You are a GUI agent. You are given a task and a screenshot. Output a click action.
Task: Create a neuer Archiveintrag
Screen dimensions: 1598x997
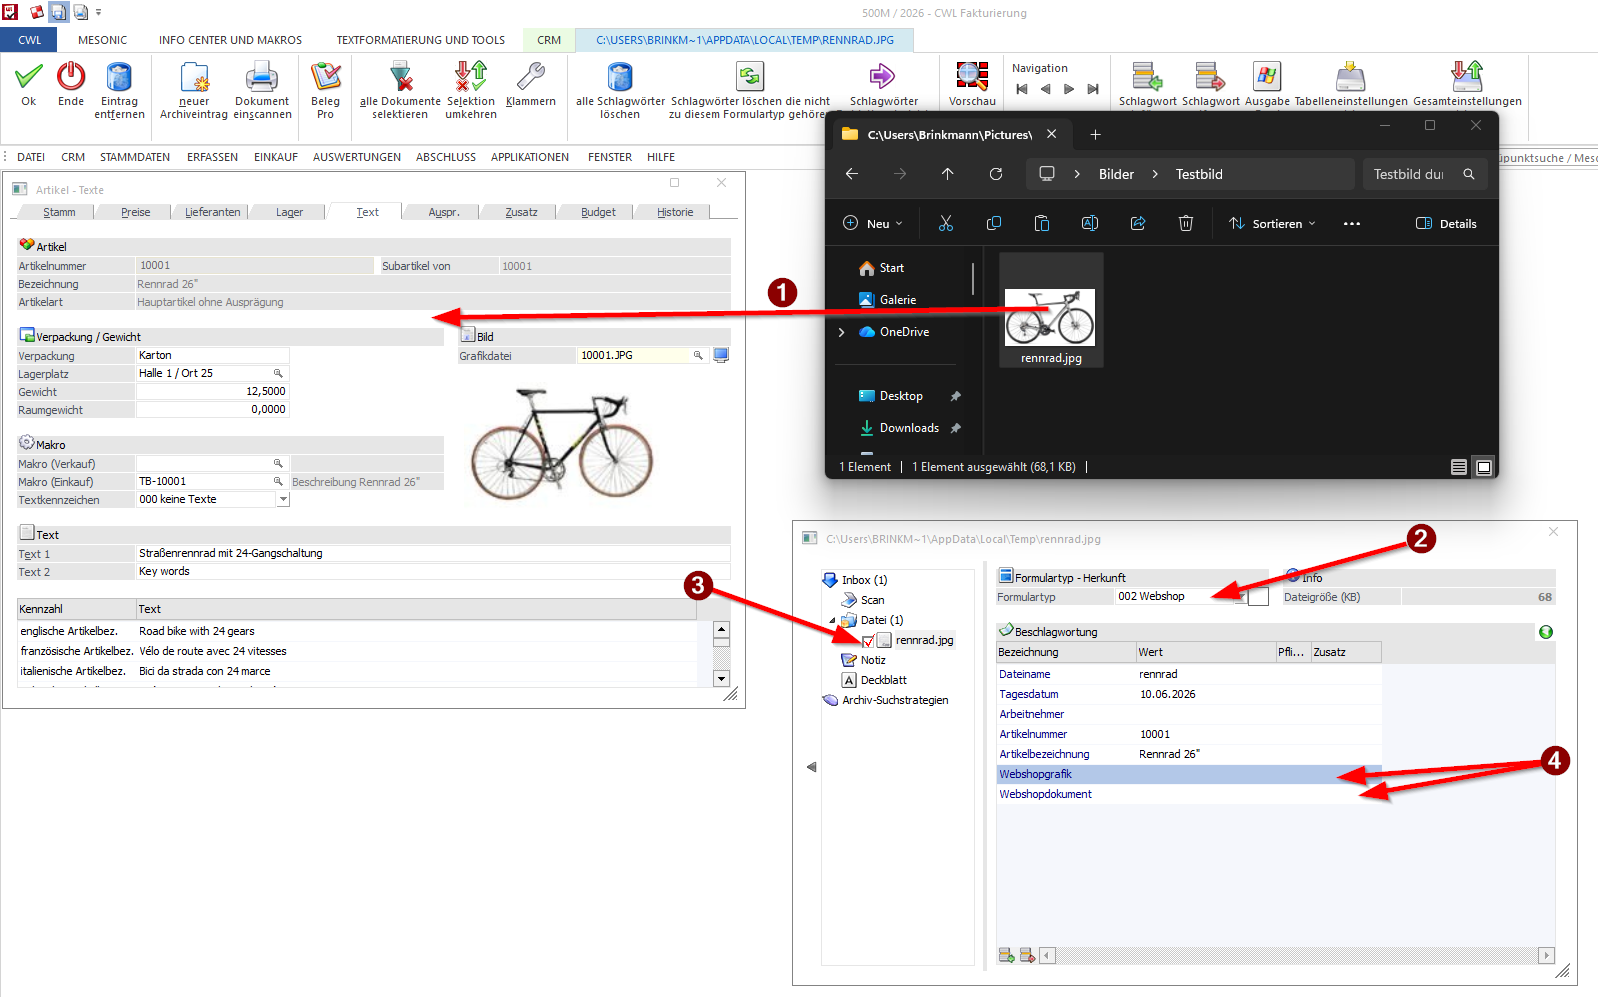[x=194, y=77]
